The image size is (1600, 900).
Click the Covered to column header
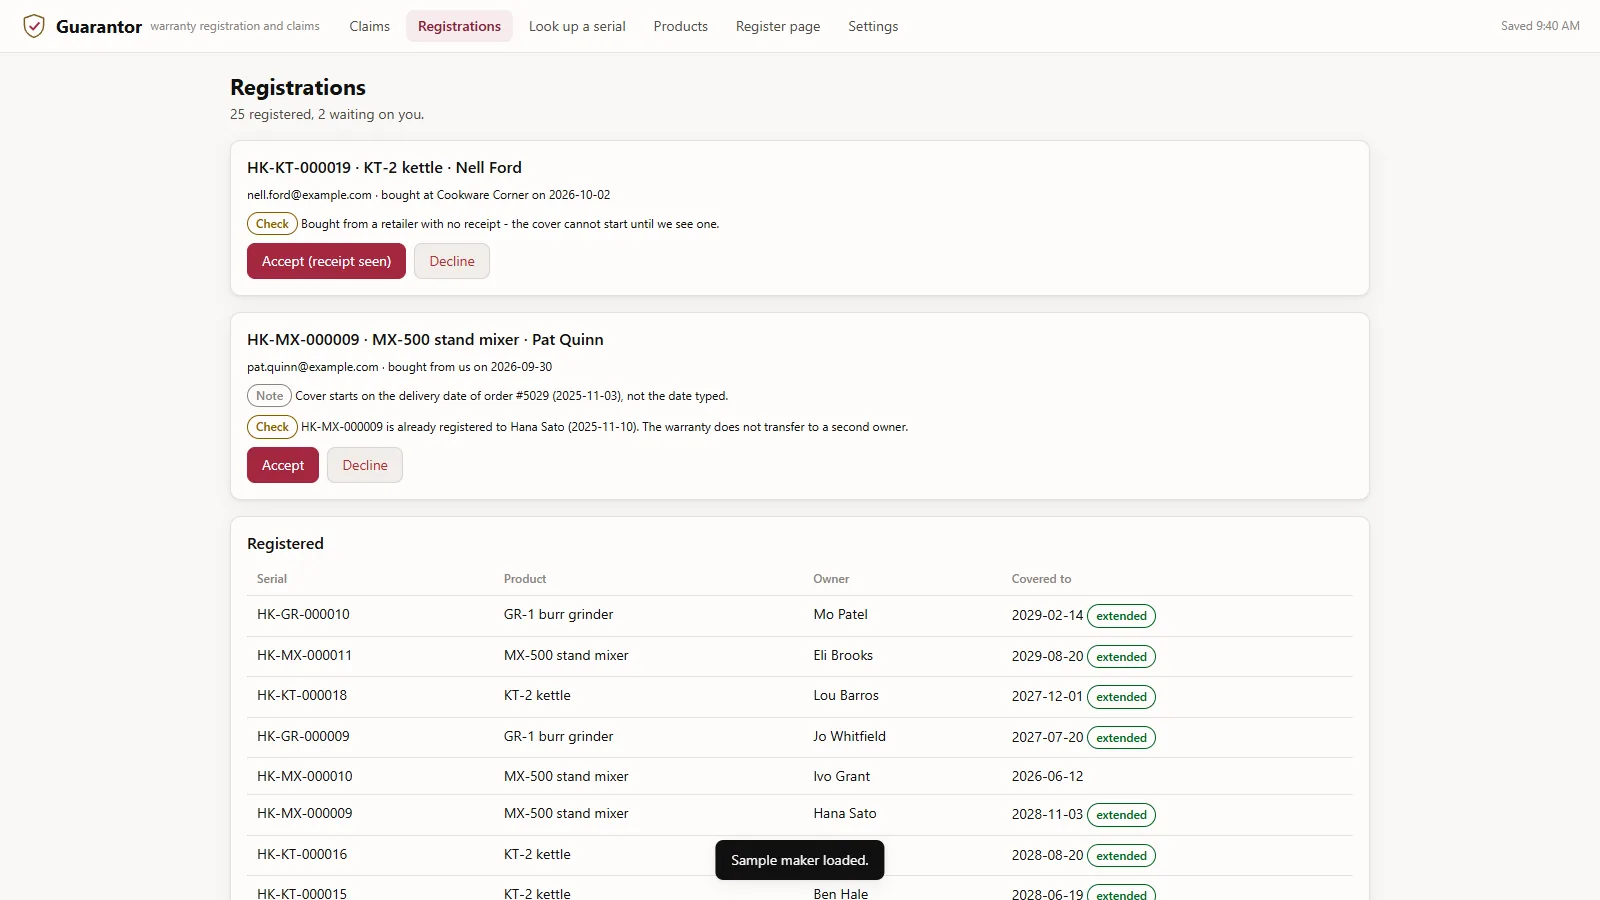[1041, 579]
